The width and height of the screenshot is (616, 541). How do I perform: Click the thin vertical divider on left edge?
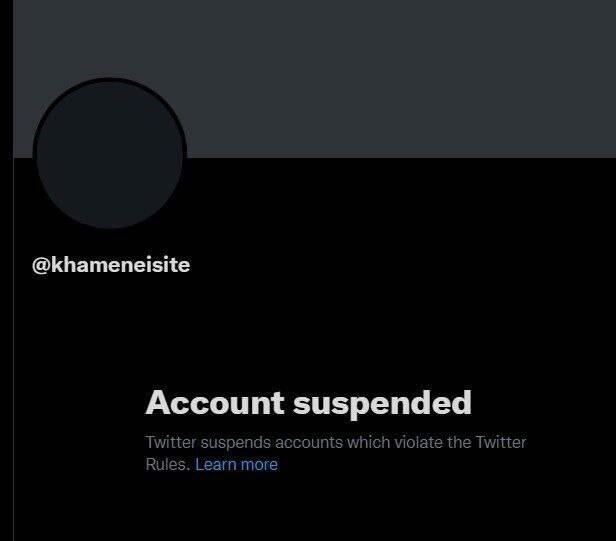pyautogui.click(x=13, y=349)
